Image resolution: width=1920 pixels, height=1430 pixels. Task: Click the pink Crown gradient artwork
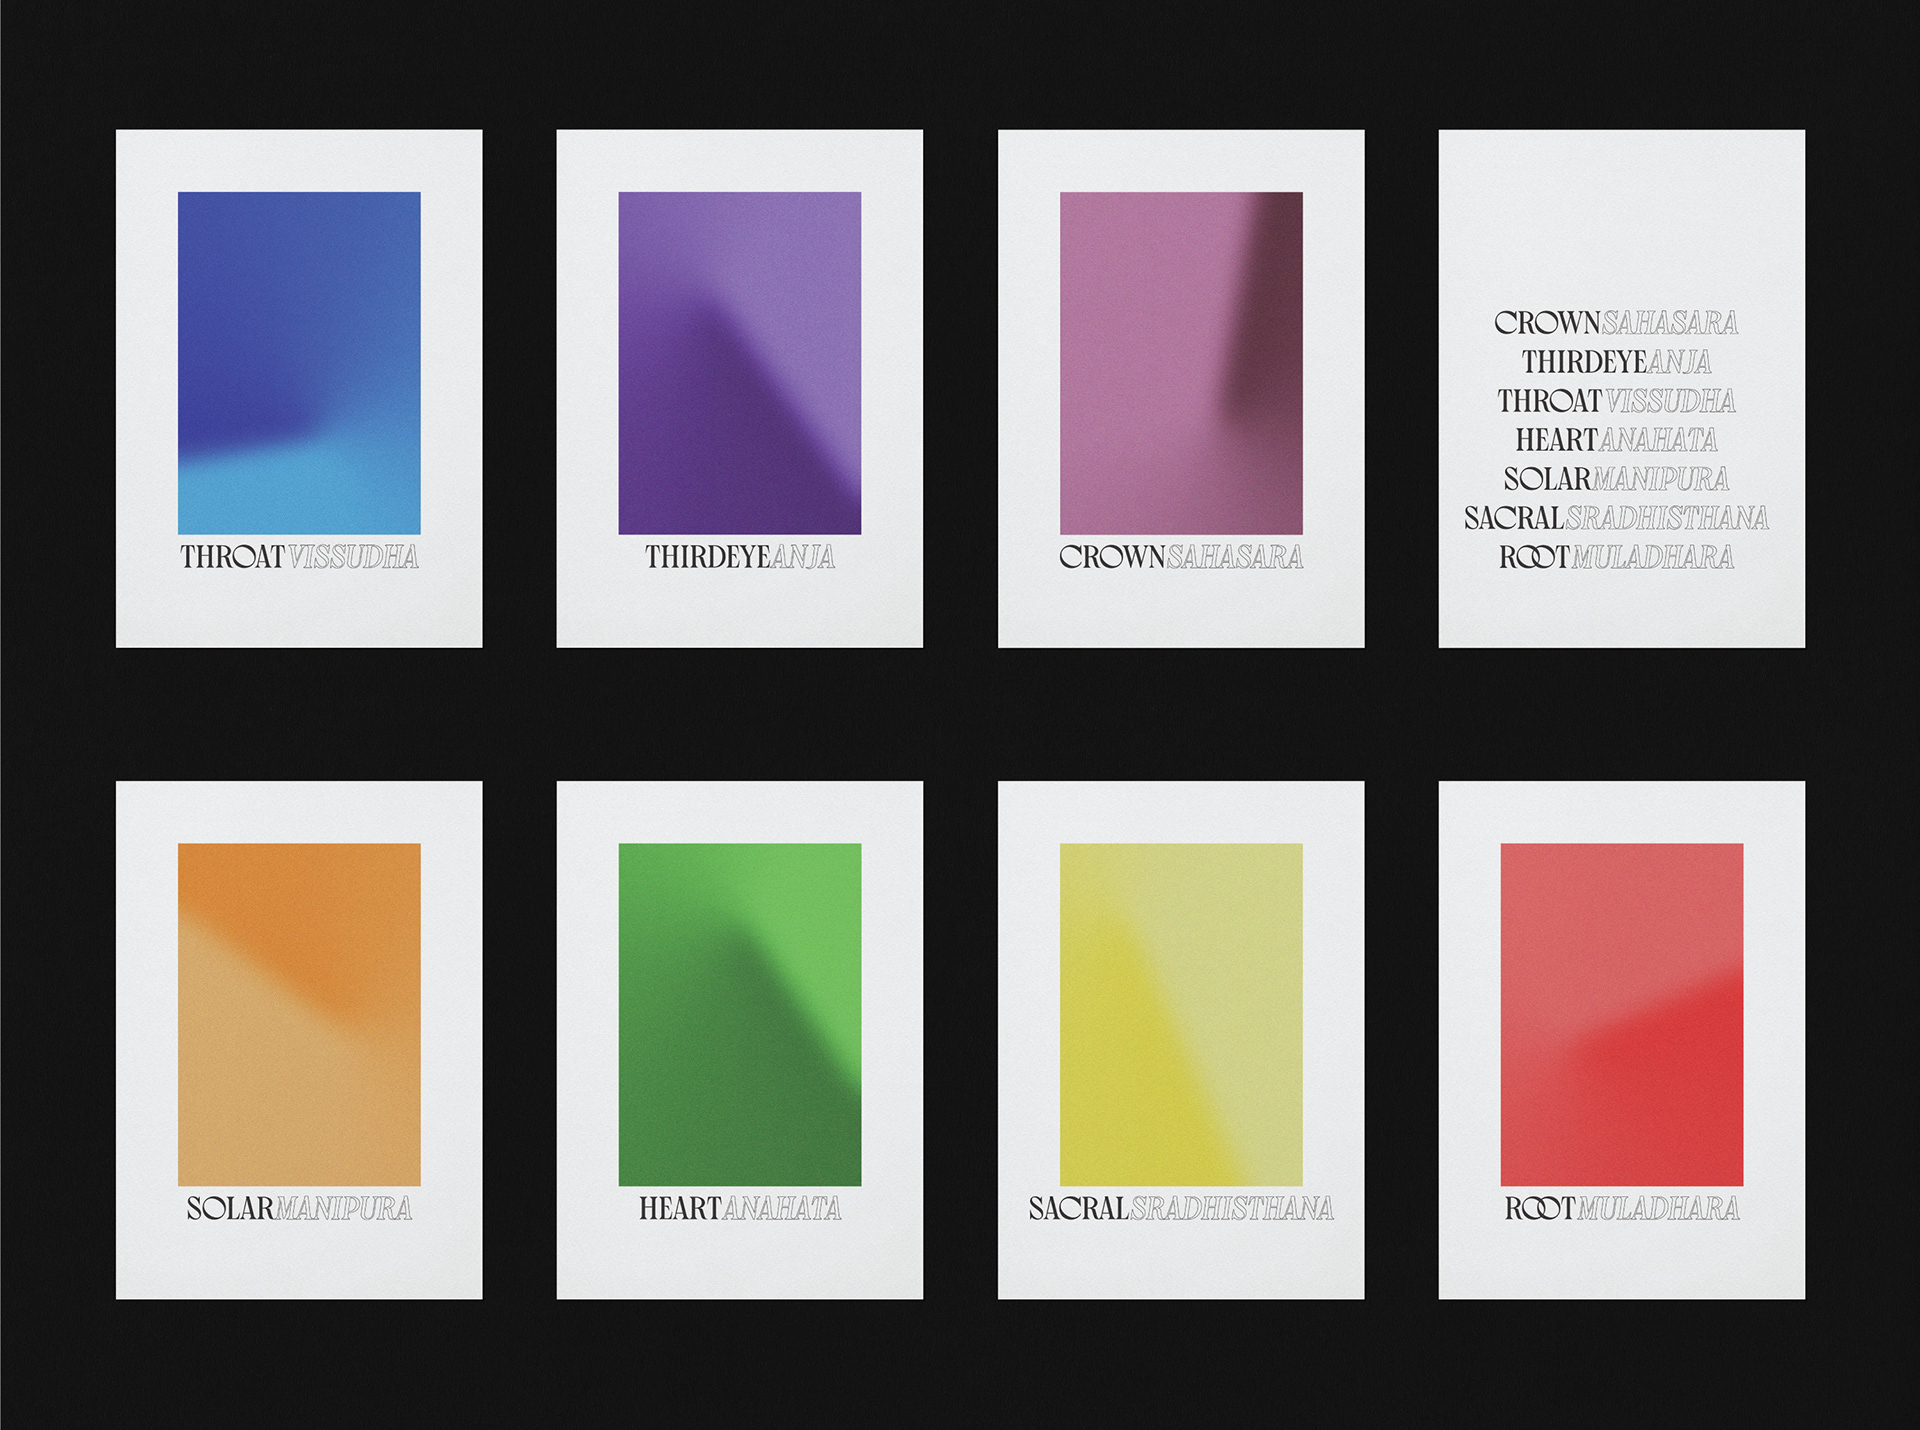[1181, 362]
